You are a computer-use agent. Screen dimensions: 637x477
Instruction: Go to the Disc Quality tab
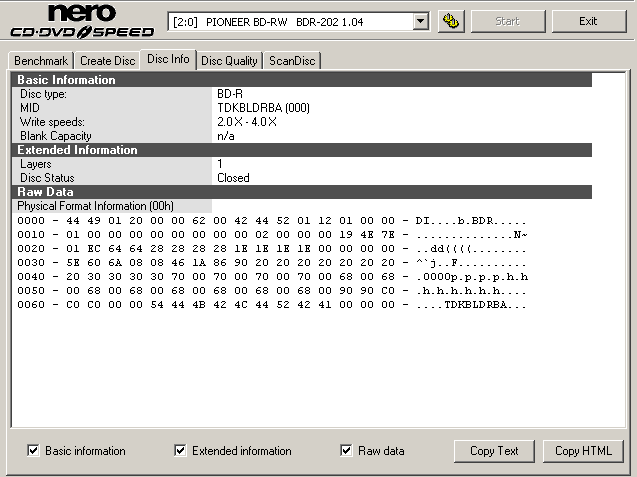230,61
